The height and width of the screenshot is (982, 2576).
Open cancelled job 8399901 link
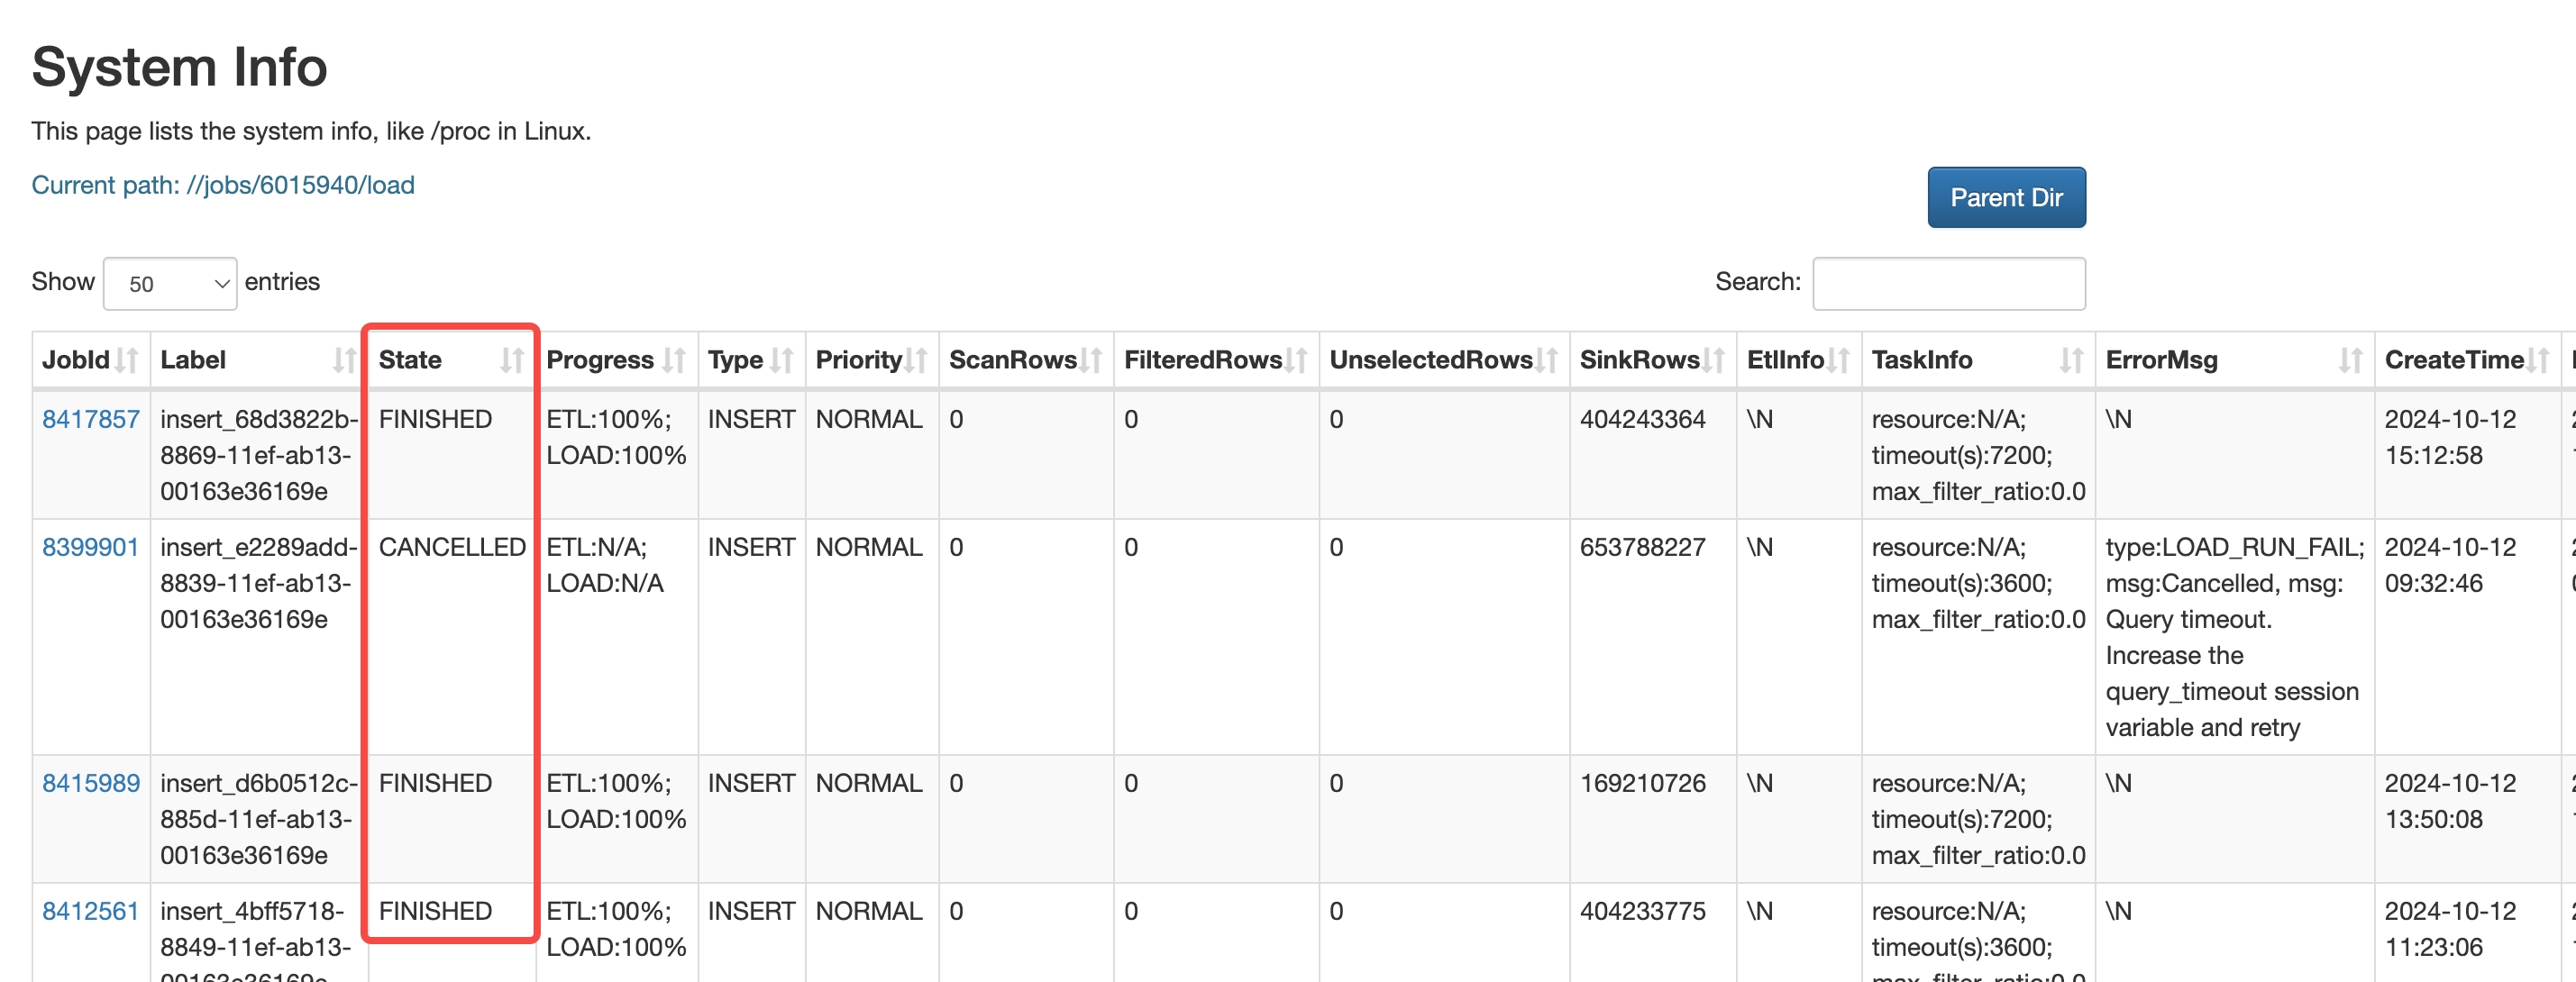91,547
